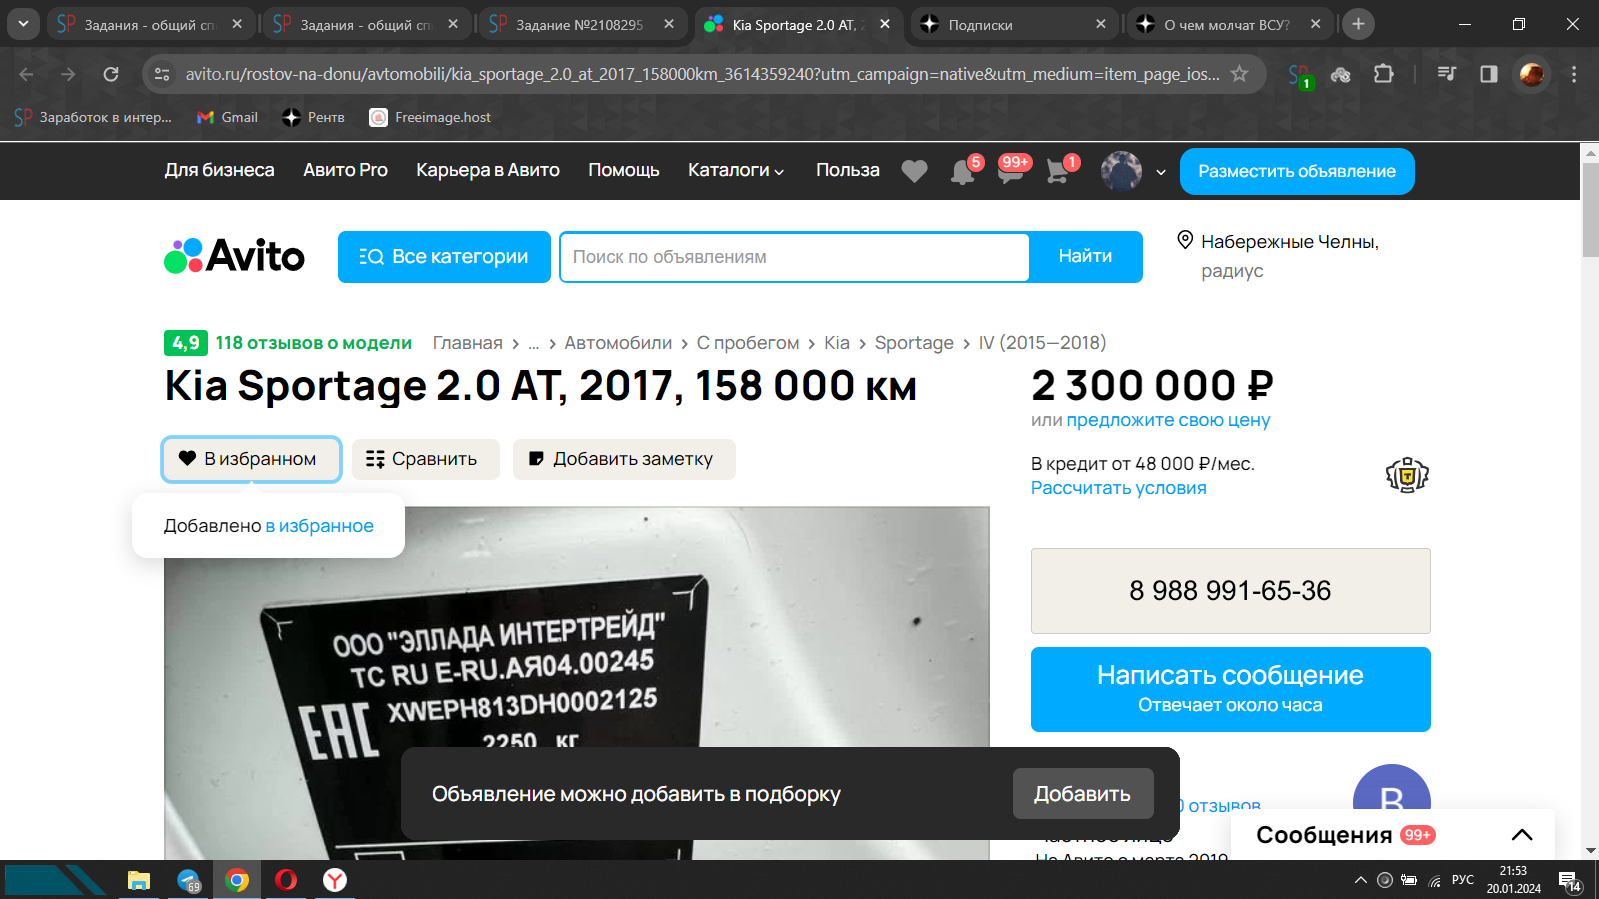The image size is (1599, 899).
Task: Expand the Сообщения panel chevron
Action: [1522, 835]
